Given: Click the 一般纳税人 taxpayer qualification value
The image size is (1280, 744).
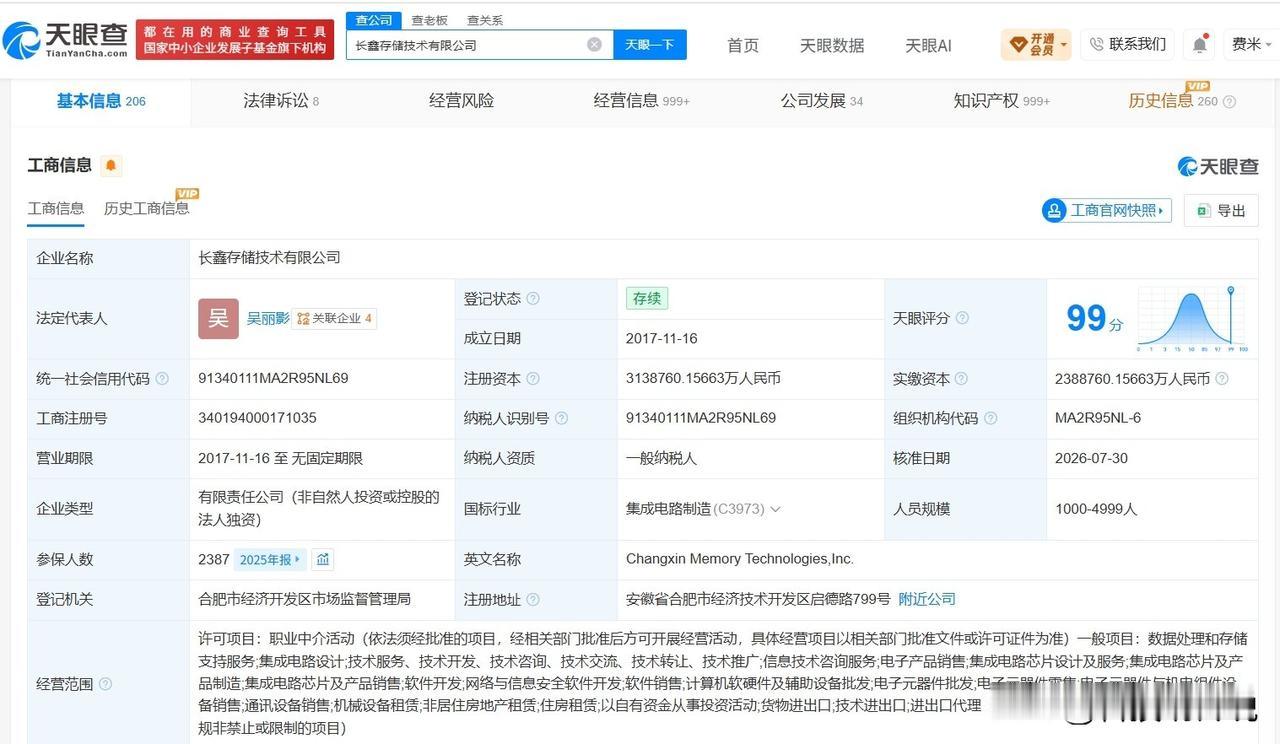Looking at the screenshot, I should (x=661, y=458).
